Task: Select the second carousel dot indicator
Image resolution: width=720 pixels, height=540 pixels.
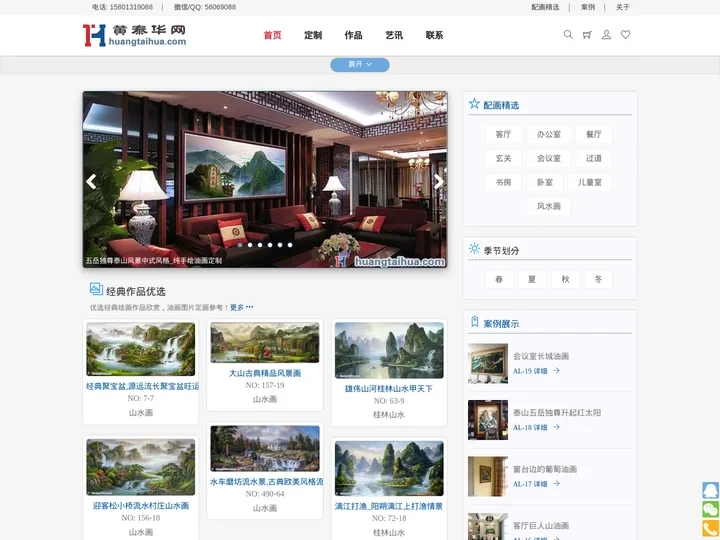Action: (x=250, y=245)
